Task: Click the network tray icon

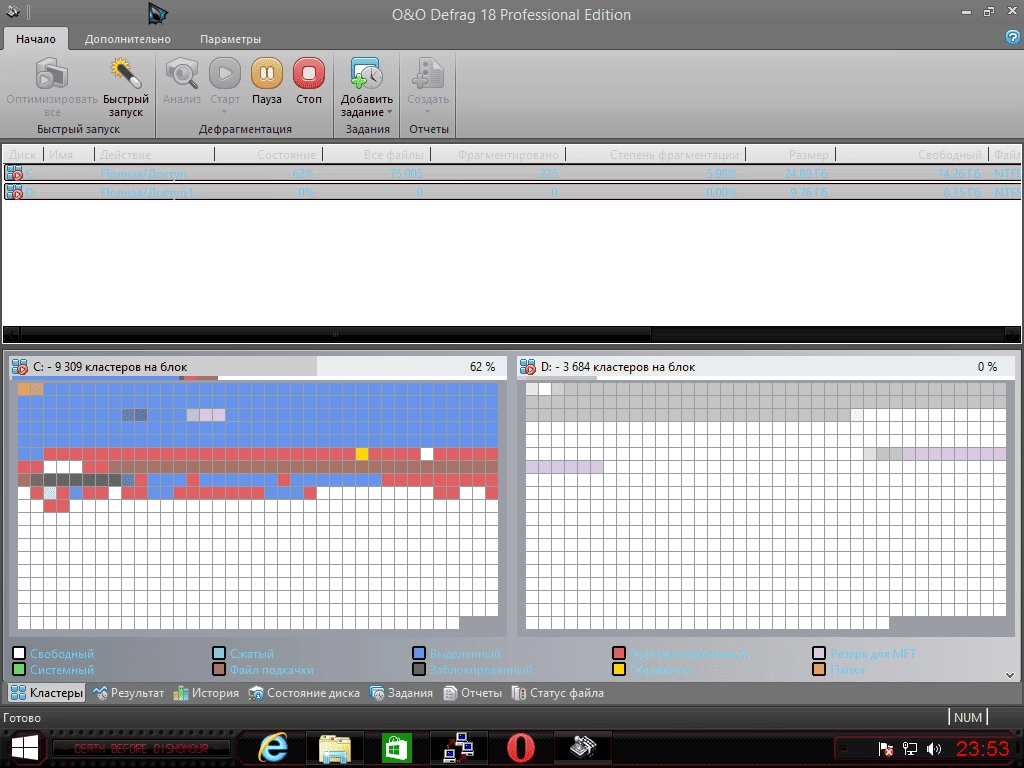Action: coord(910,748)
